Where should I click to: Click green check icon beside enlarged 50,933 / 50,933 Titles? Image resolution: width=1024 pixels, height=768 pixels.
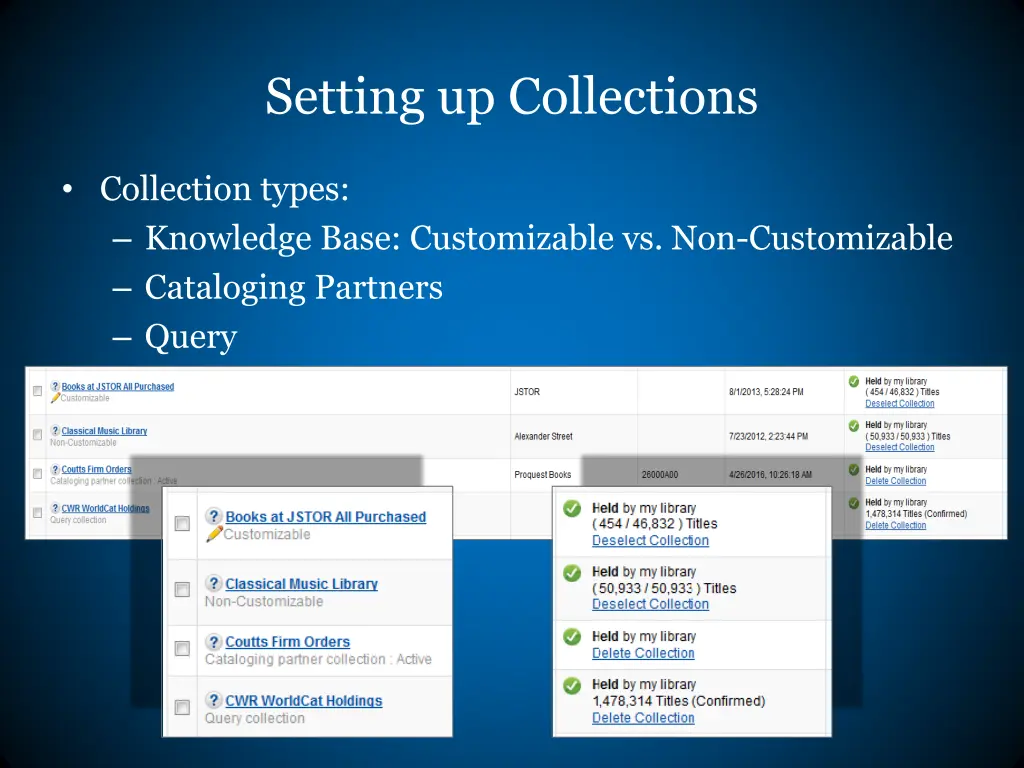pyautogui.click(x=572, y=572)
